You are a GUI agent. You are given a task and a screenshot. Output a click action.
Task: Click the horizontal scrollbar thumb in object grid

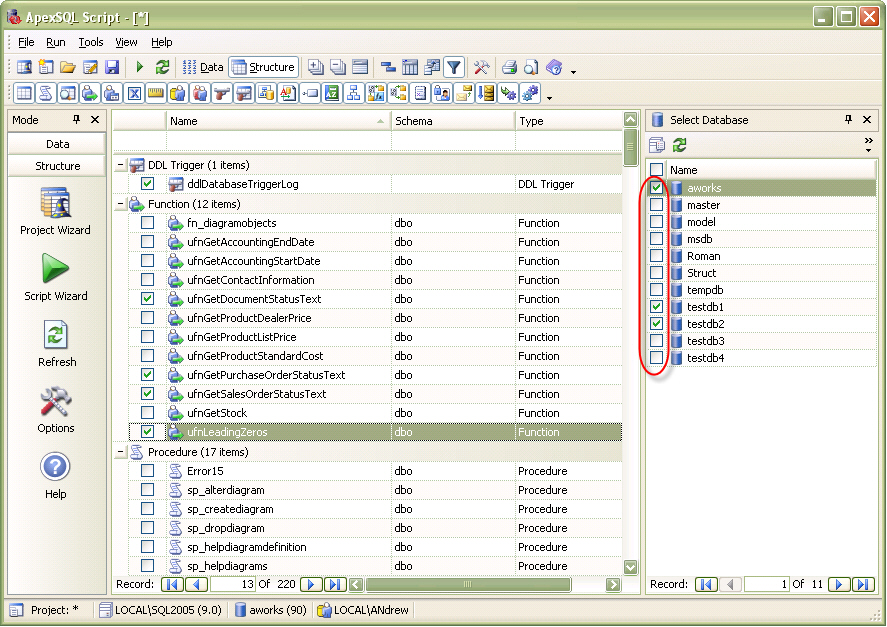tap(468, 584)
